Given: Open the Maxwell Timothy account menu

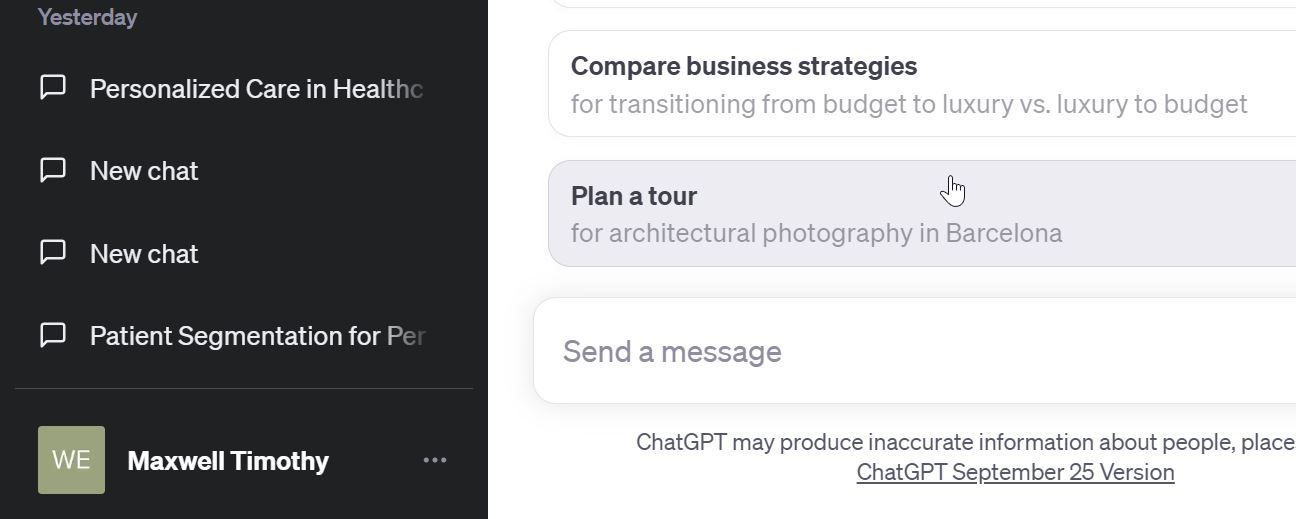Looking at the screenshot, I should click(x=228, y=461).
